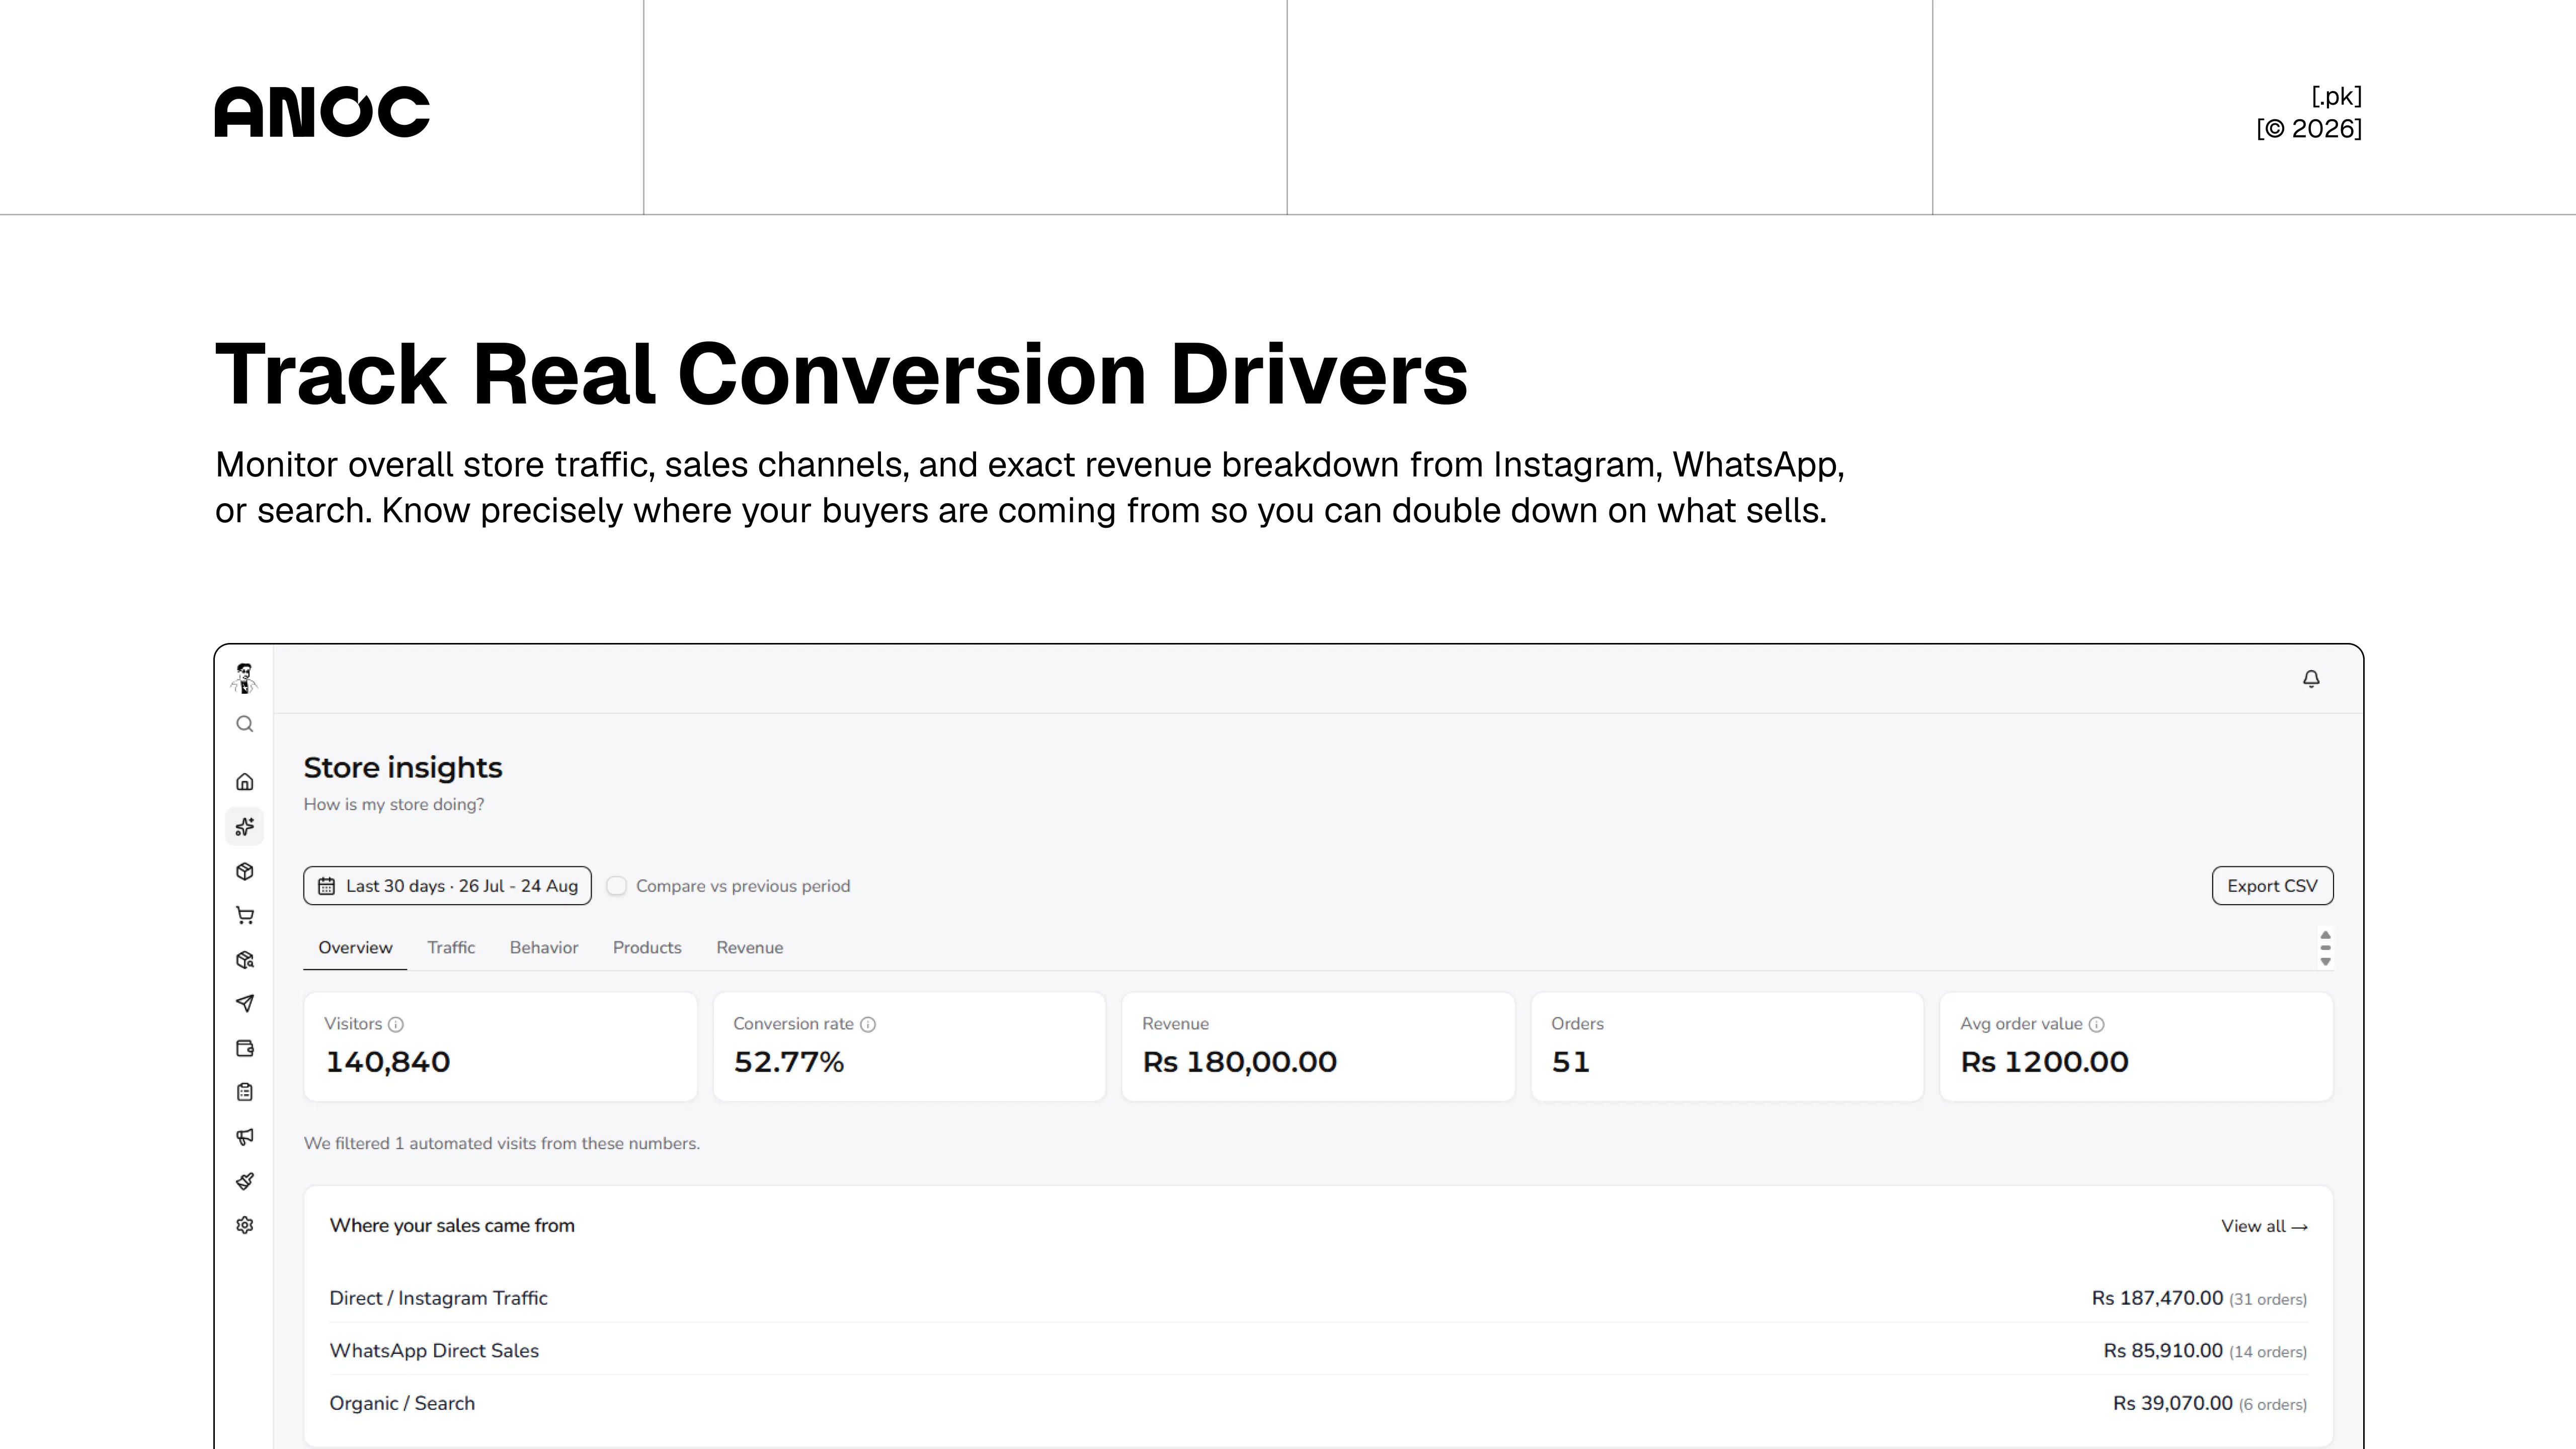The width and height of the screenshot is (2576, 1449).
Task: Open the wallet icon in sidebar
Action: pyautogui.click(x=245, y=1048)
